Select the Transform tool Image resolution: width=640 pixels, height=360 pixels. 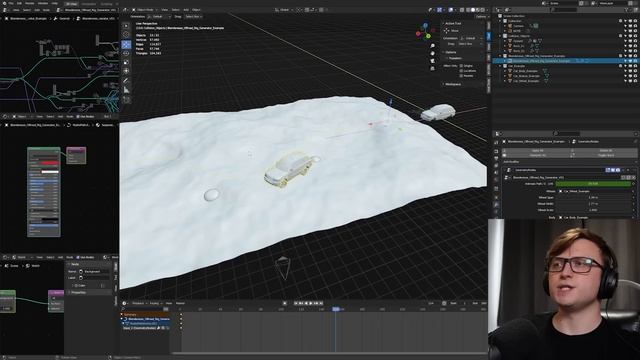(x=126, y=71)
